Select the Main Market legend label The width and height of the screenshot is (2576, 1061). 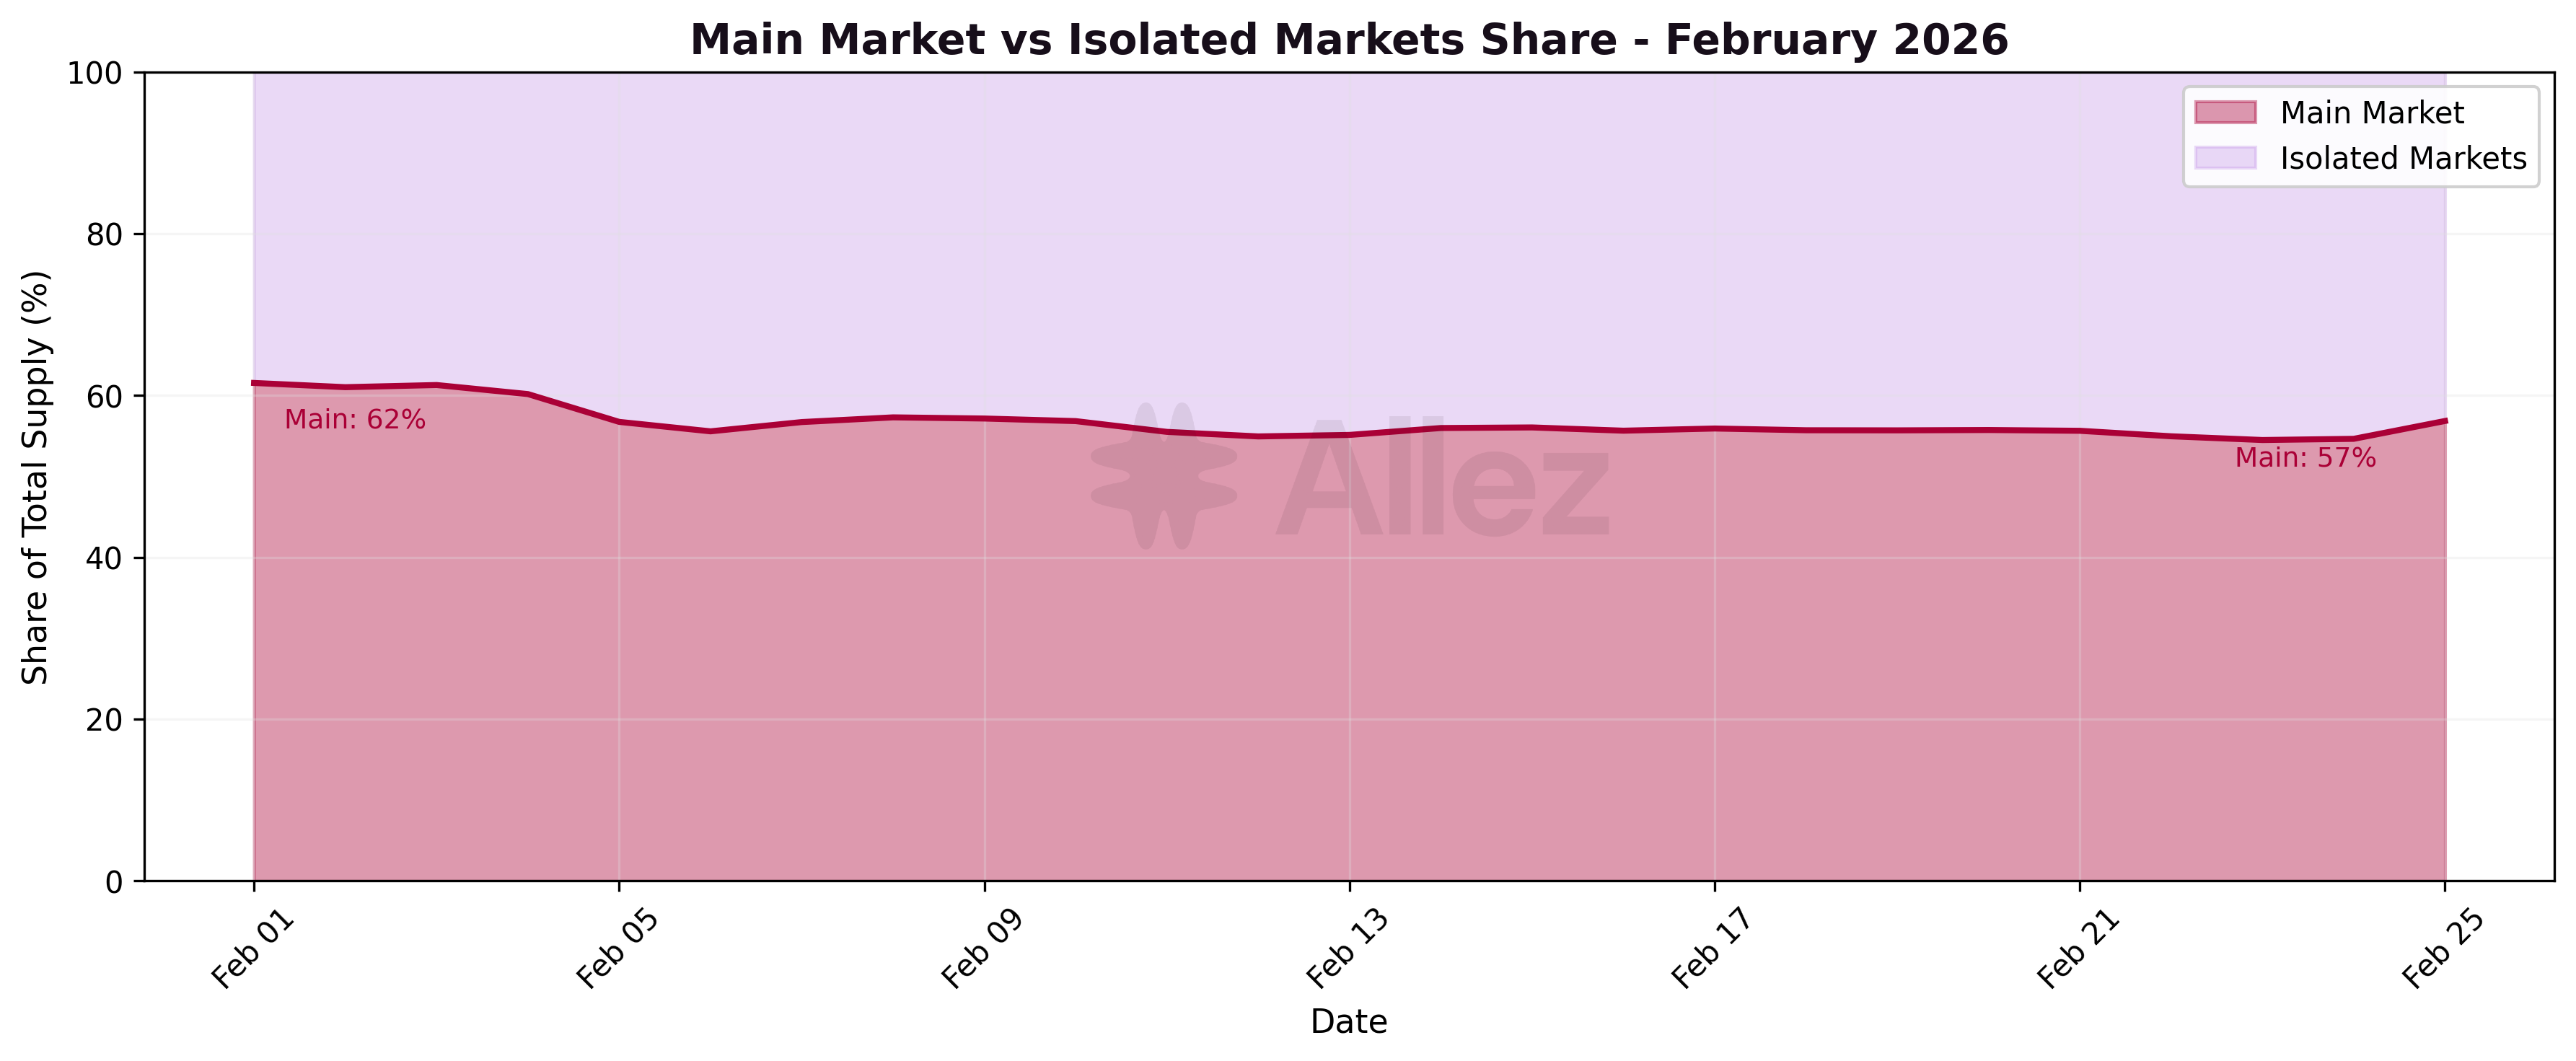click(2371, 113)
